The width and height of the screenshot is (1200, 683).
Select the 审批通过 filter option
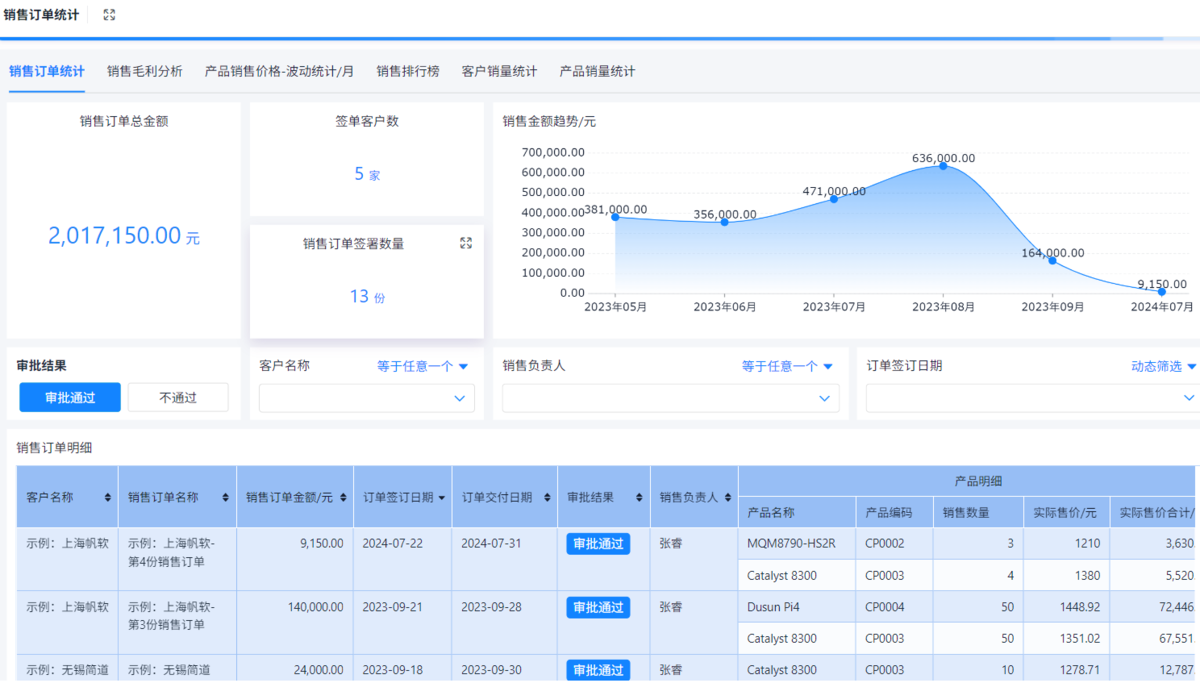coord(70,397)
